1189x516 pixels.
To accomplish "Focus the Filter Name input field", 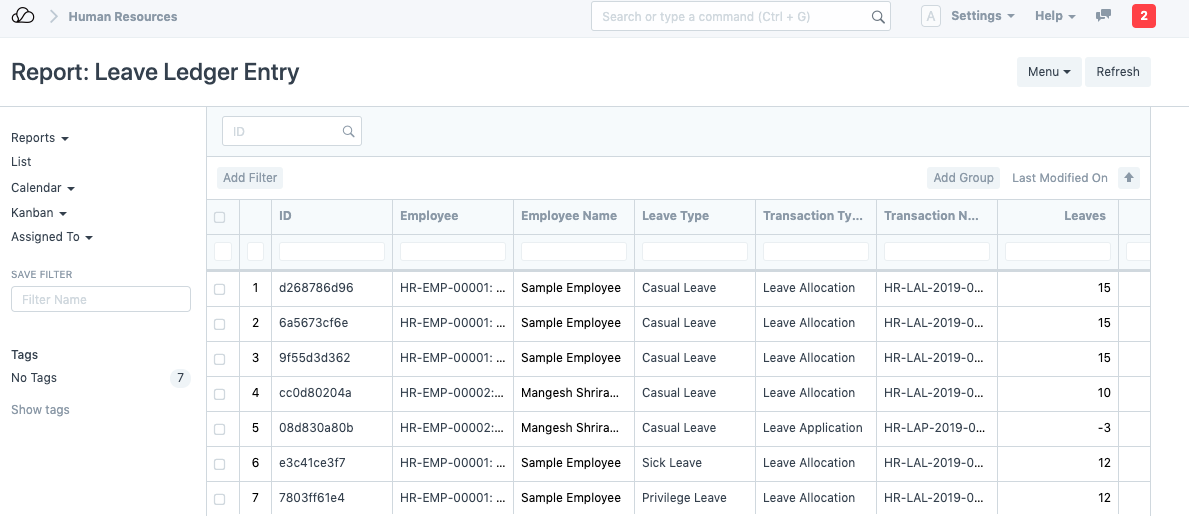I will pyautogui.click(x=100, y=299).
